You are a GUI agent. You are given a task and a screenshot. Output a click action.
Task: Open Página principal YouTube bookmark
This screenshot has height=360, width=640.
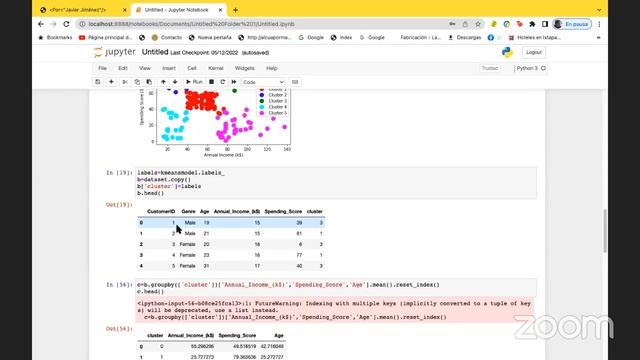pyautogui.click(x=105, y=38)
